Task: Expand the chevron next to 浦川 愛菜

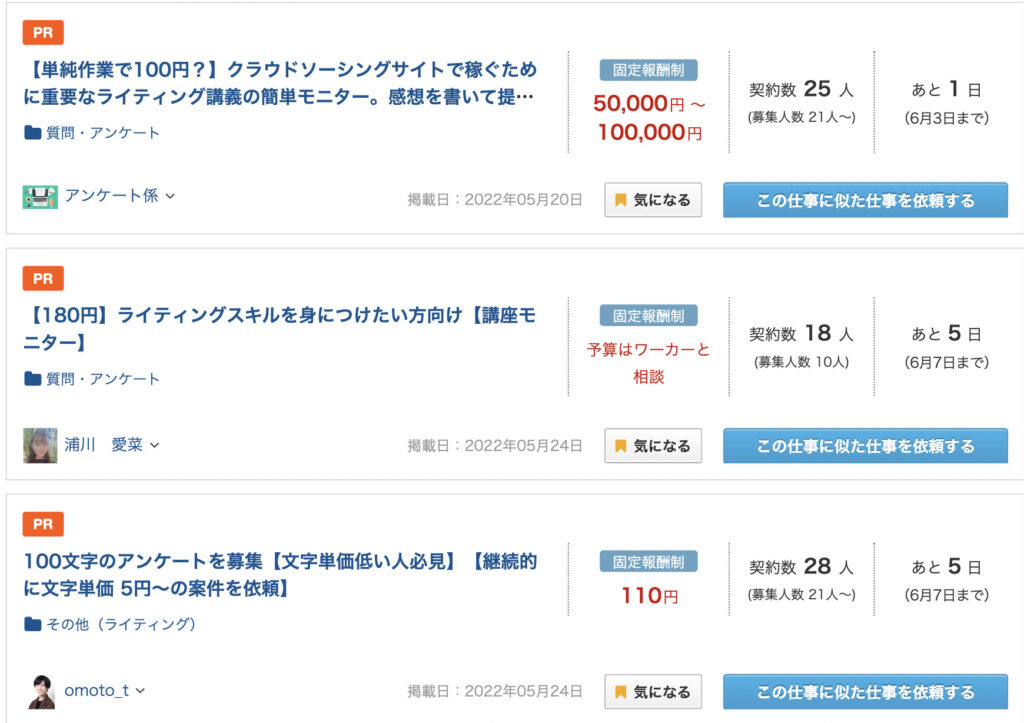Action: (x=155, y=445)
